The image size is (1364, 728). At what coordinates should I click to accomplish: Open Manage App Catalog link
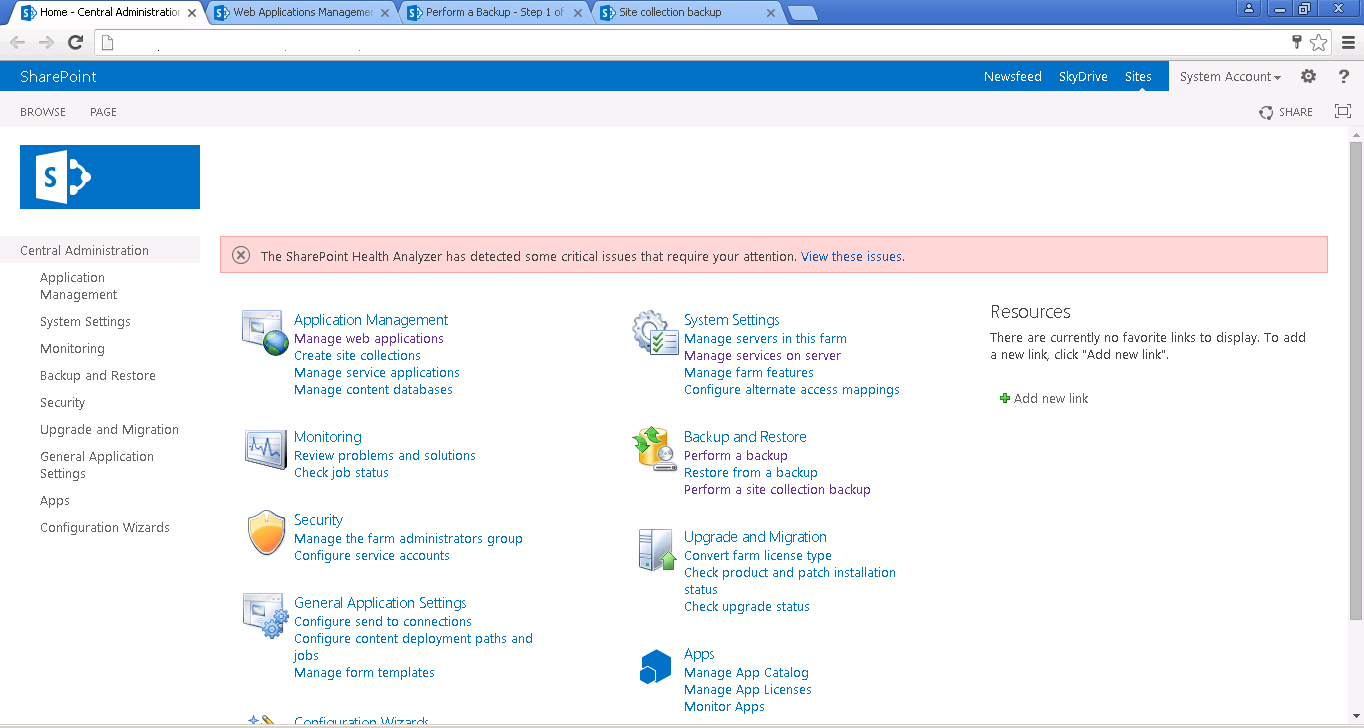pyautogui.click(x=746, y=672)
